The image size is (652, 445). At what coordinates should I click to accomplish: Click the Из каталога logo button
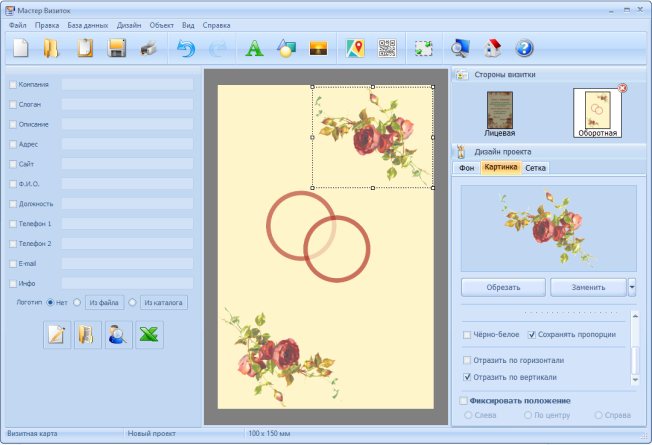163,302
